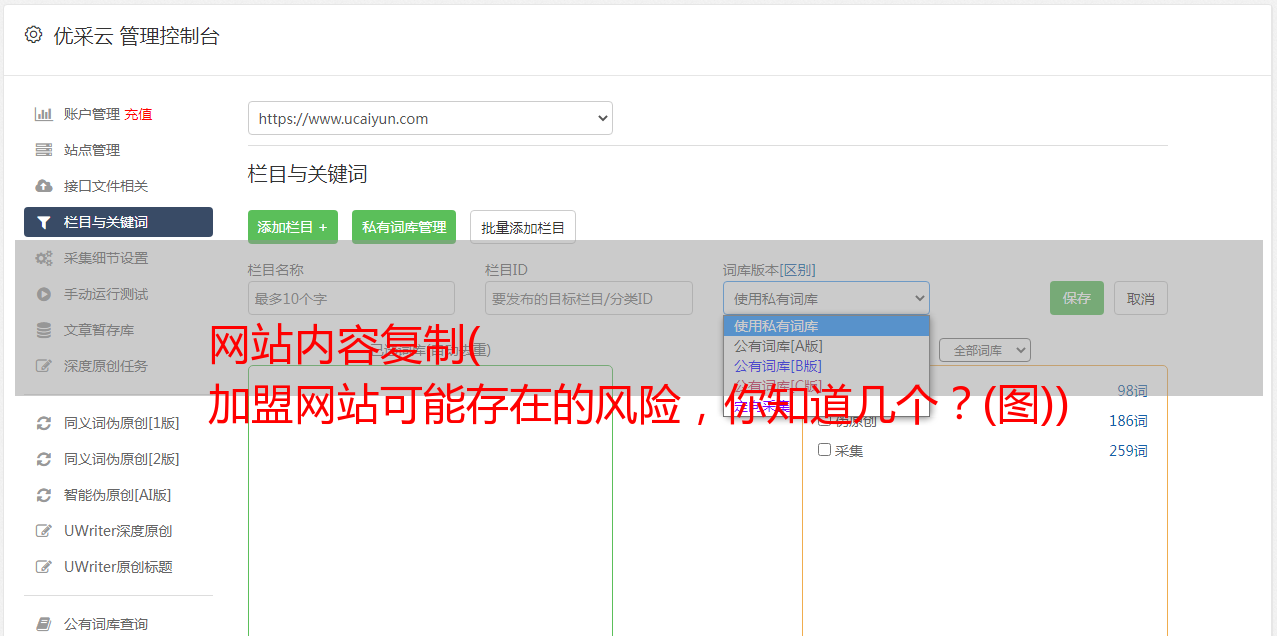Click the cloud upload icon for 接口文件相关
The image size is (1277, 636).
pos(44,186)
